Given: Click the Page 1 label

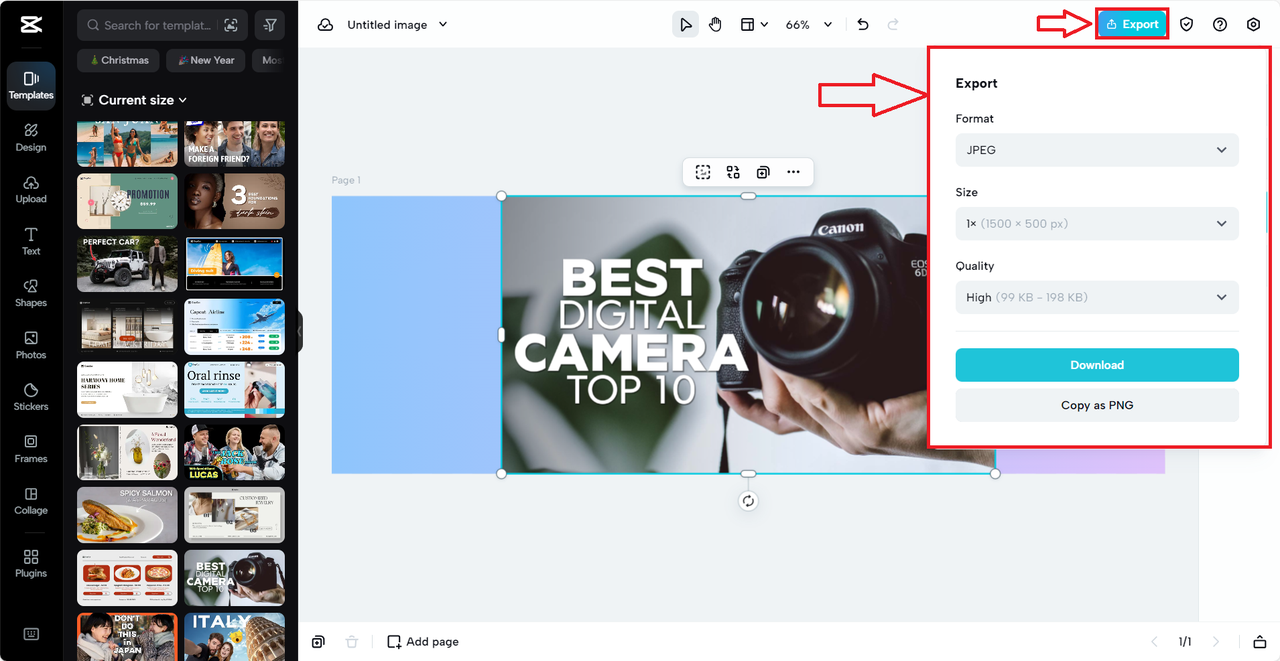Looking at the screenshot, I should tap(346, 180).
